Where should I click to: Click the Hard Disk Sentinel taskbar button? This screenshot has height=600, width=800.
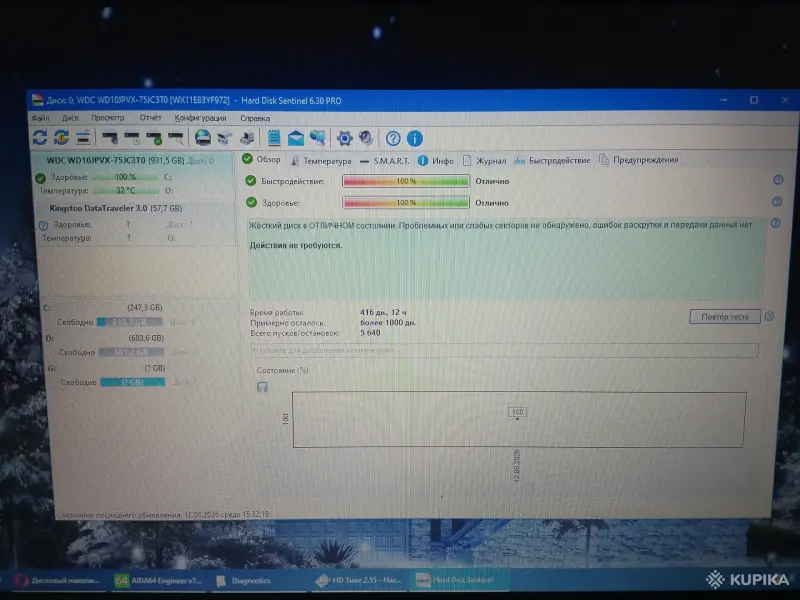pos(457,580)
